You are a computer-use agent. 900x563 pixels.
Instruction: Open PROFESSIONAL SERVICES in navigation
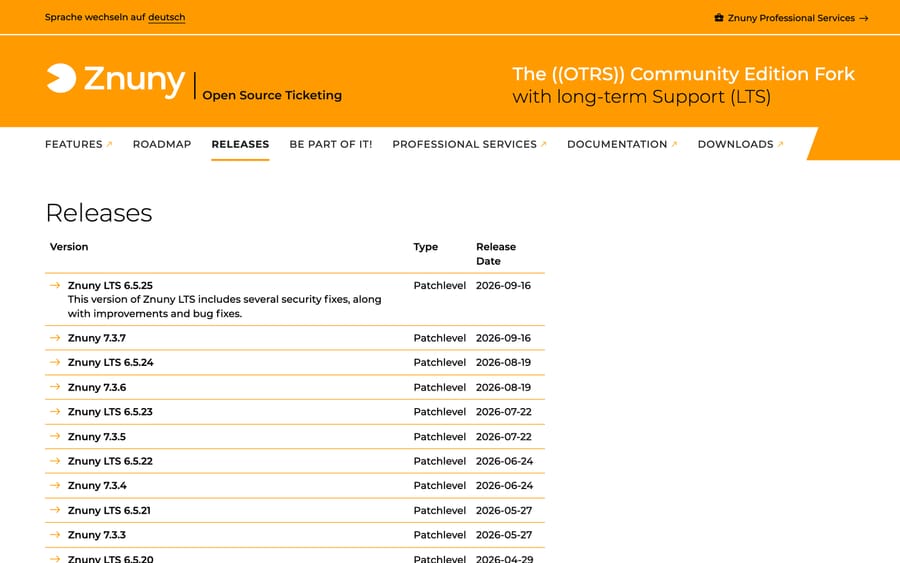[464, 144]
